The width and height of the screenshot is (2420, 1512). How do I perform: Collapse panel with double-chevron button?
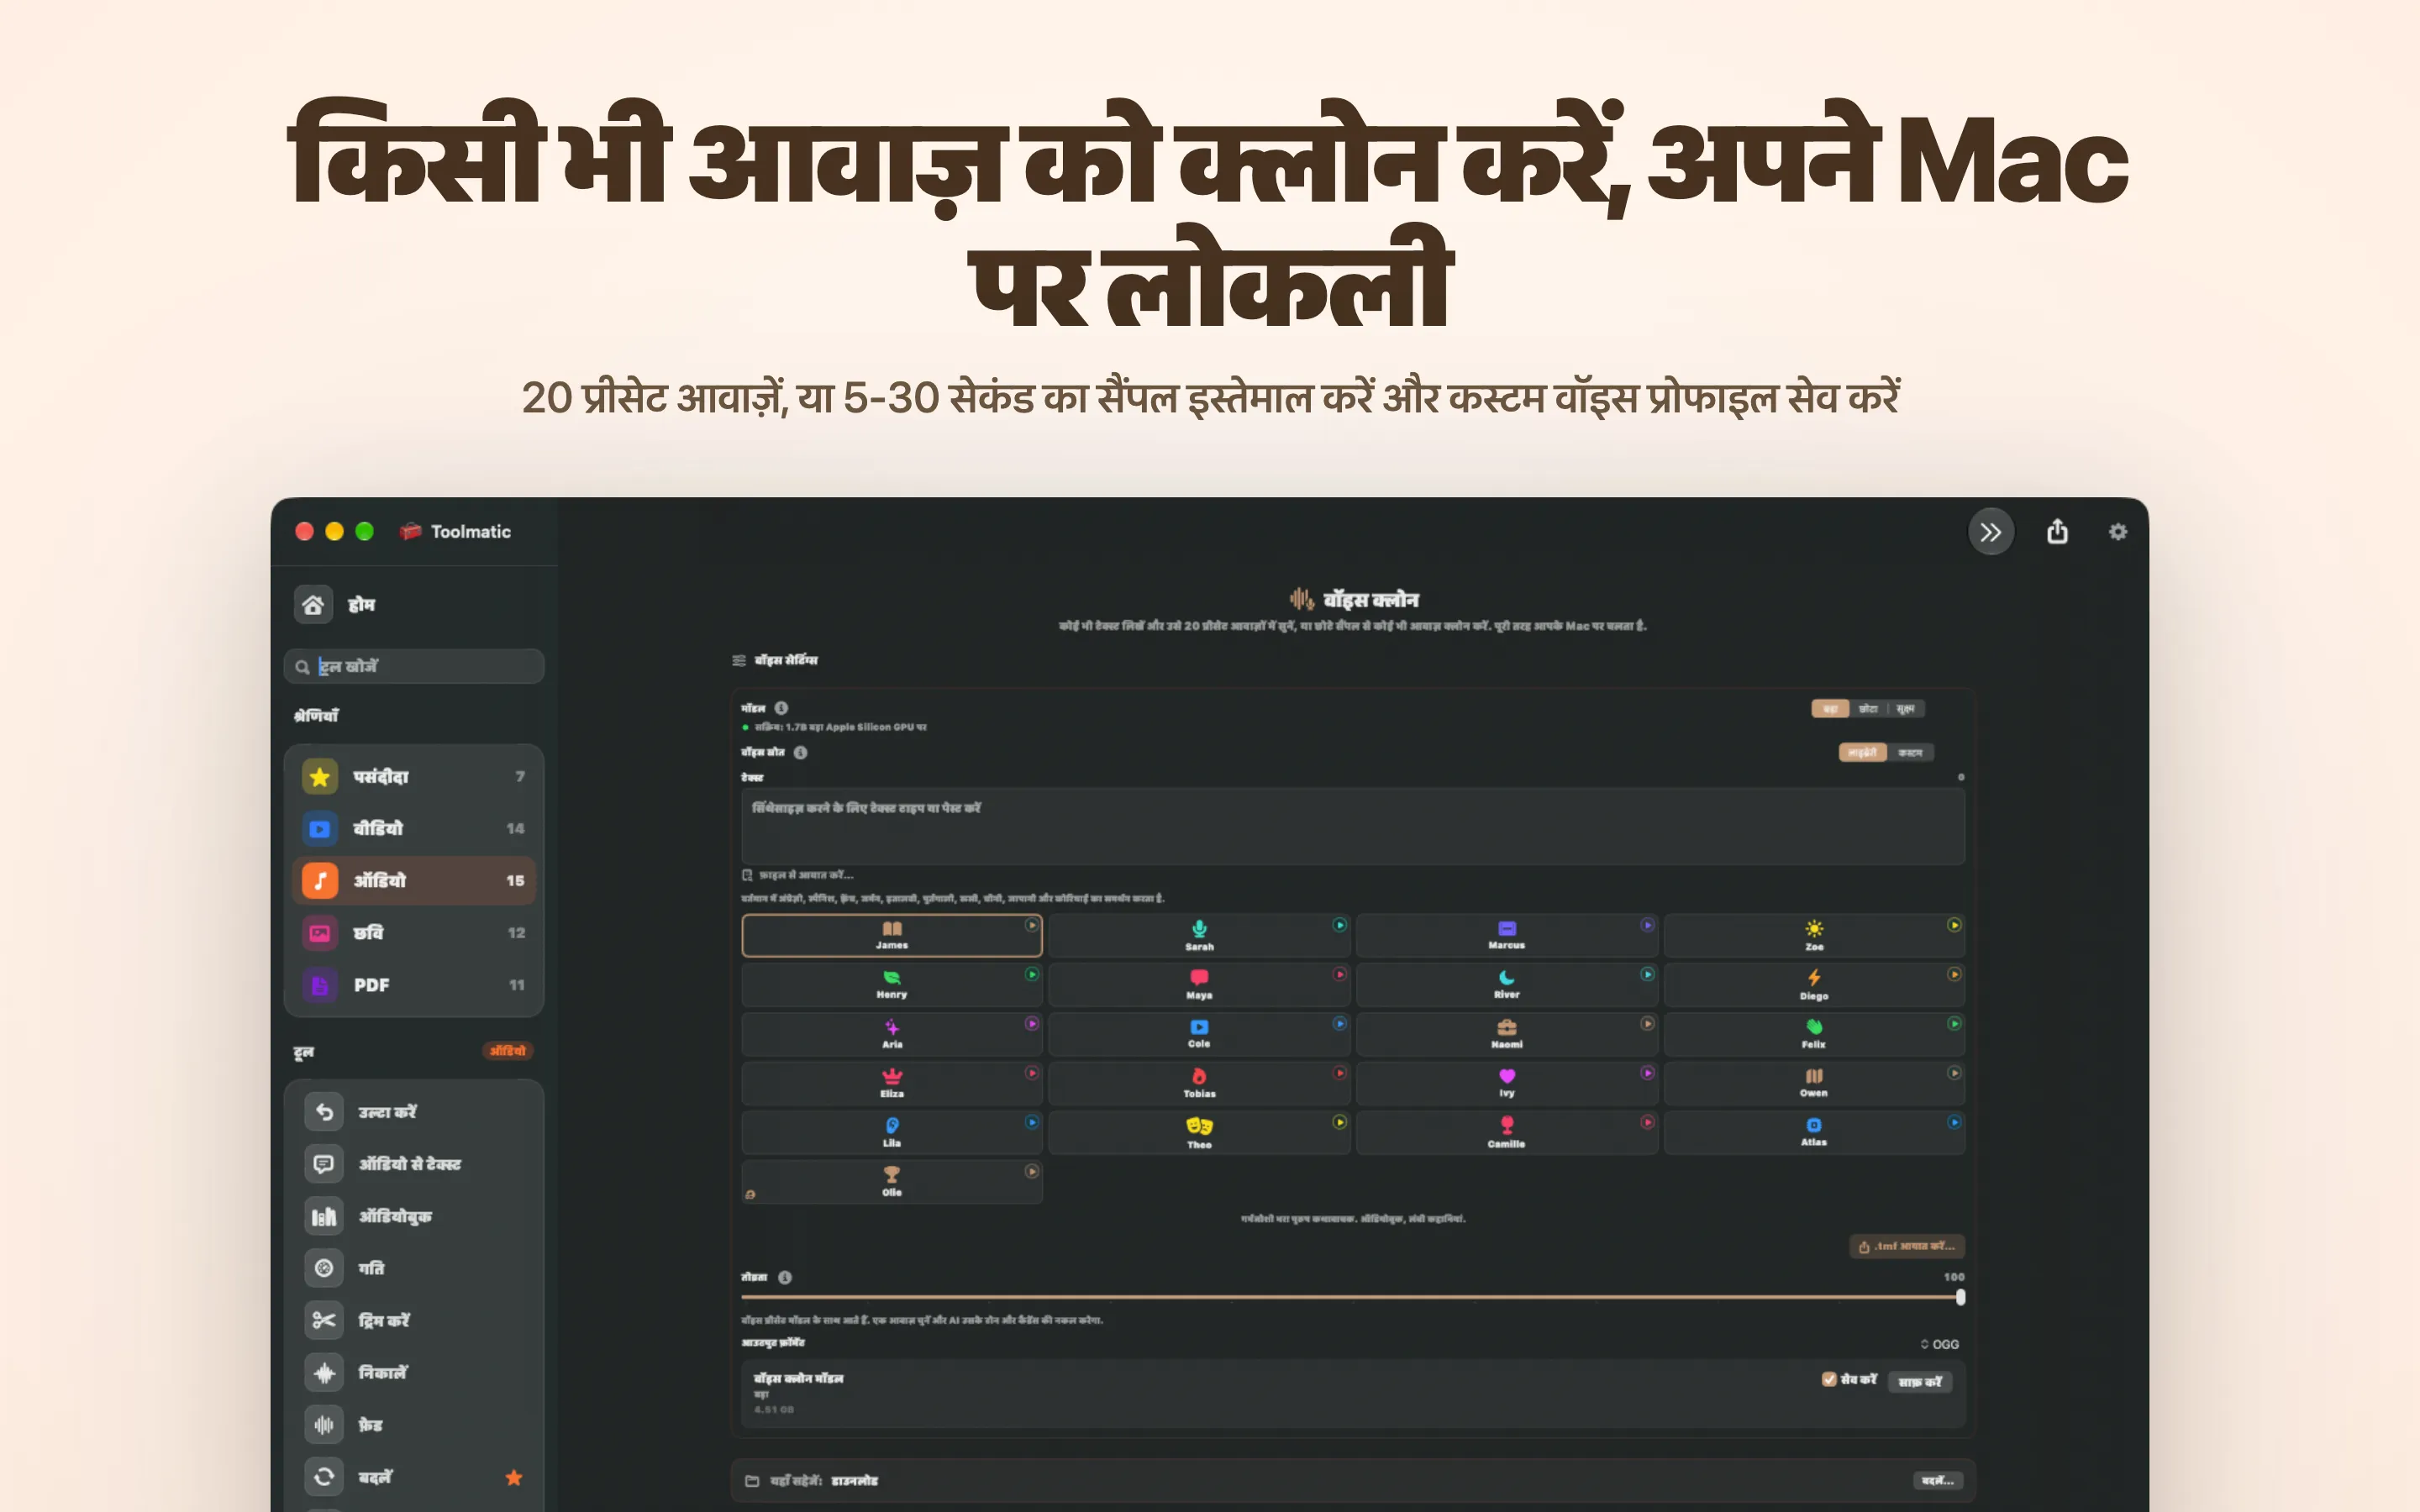(1990, 531)
